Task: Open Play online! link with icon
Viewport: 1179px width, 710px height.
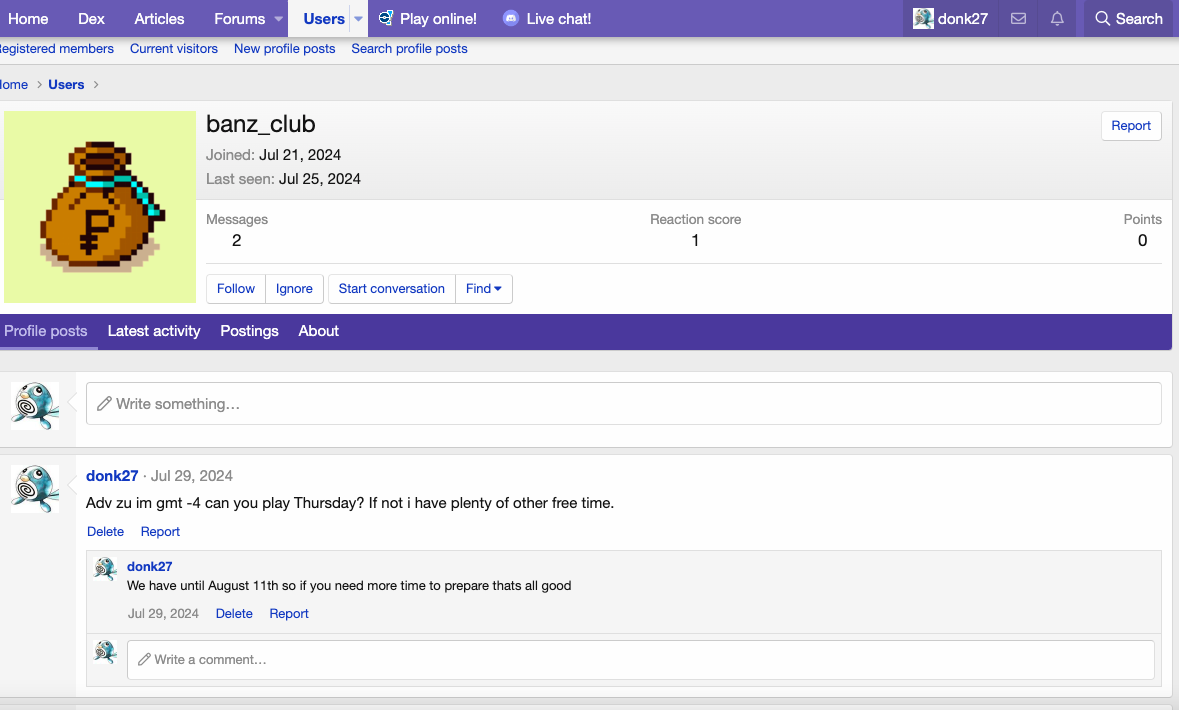Action: 427,19
